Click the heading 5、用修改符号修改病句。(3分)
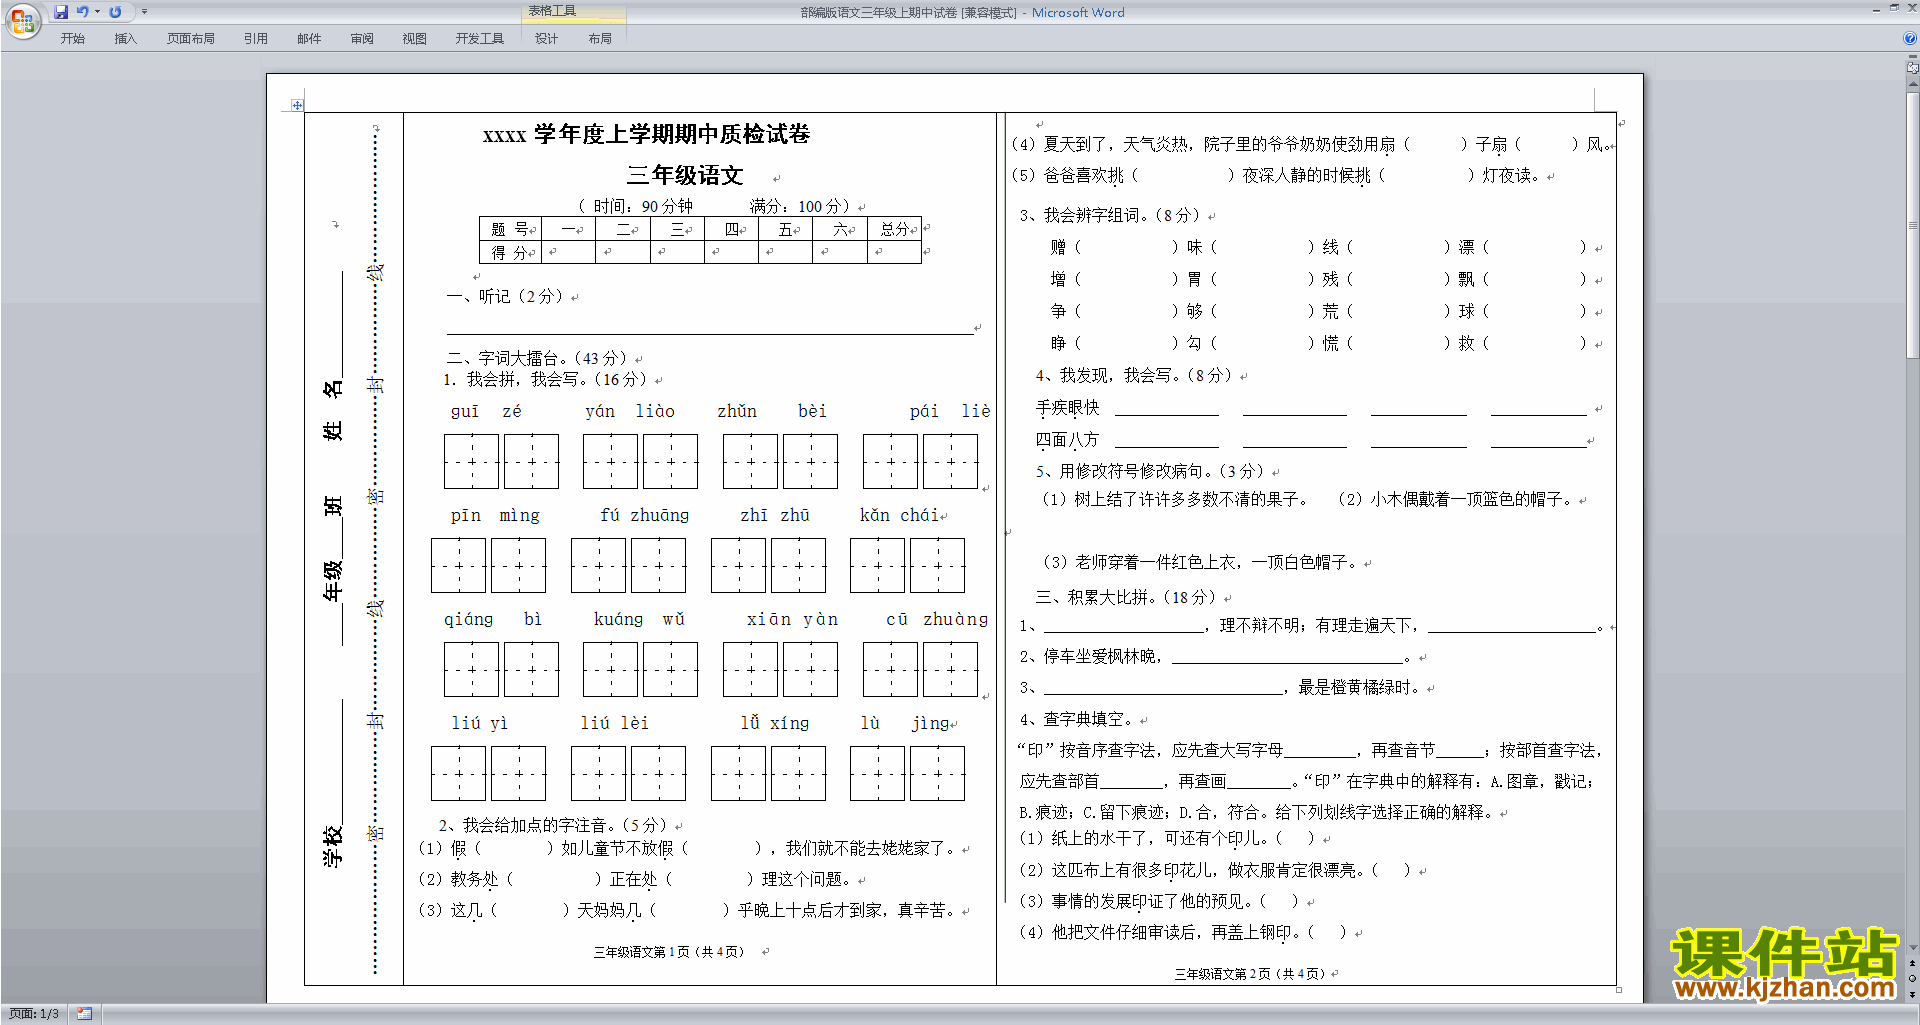 pyautogui.click(x=1150, y=471)
